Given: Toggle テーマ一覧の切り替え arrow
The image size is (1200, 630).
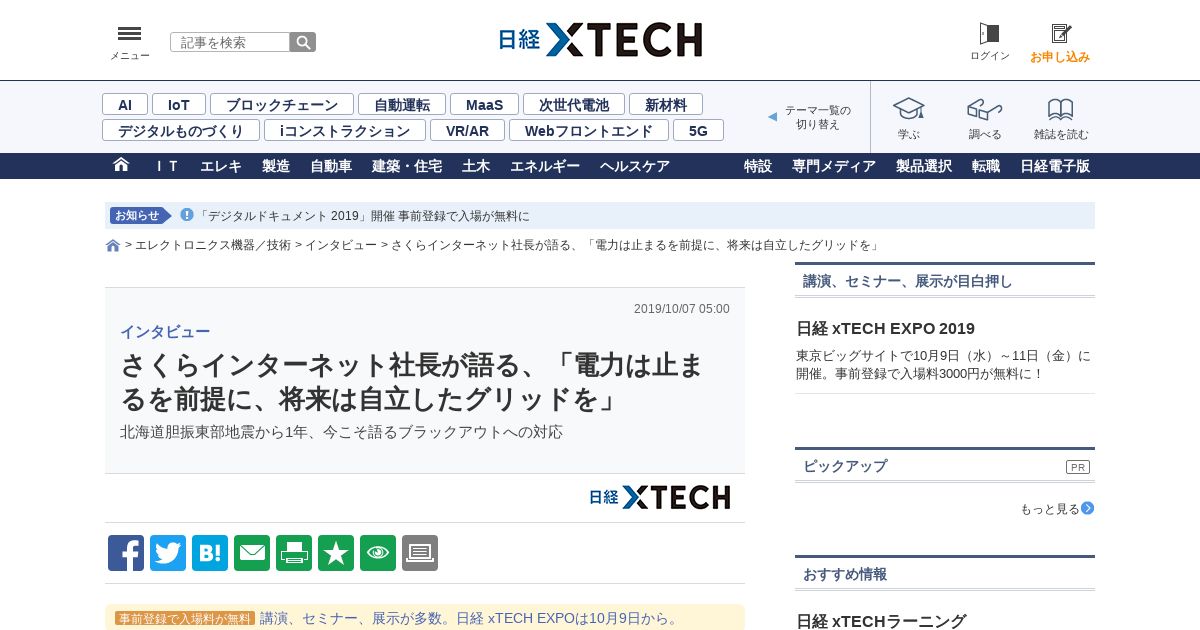Looking at the screenshot, I should (772, 117).
